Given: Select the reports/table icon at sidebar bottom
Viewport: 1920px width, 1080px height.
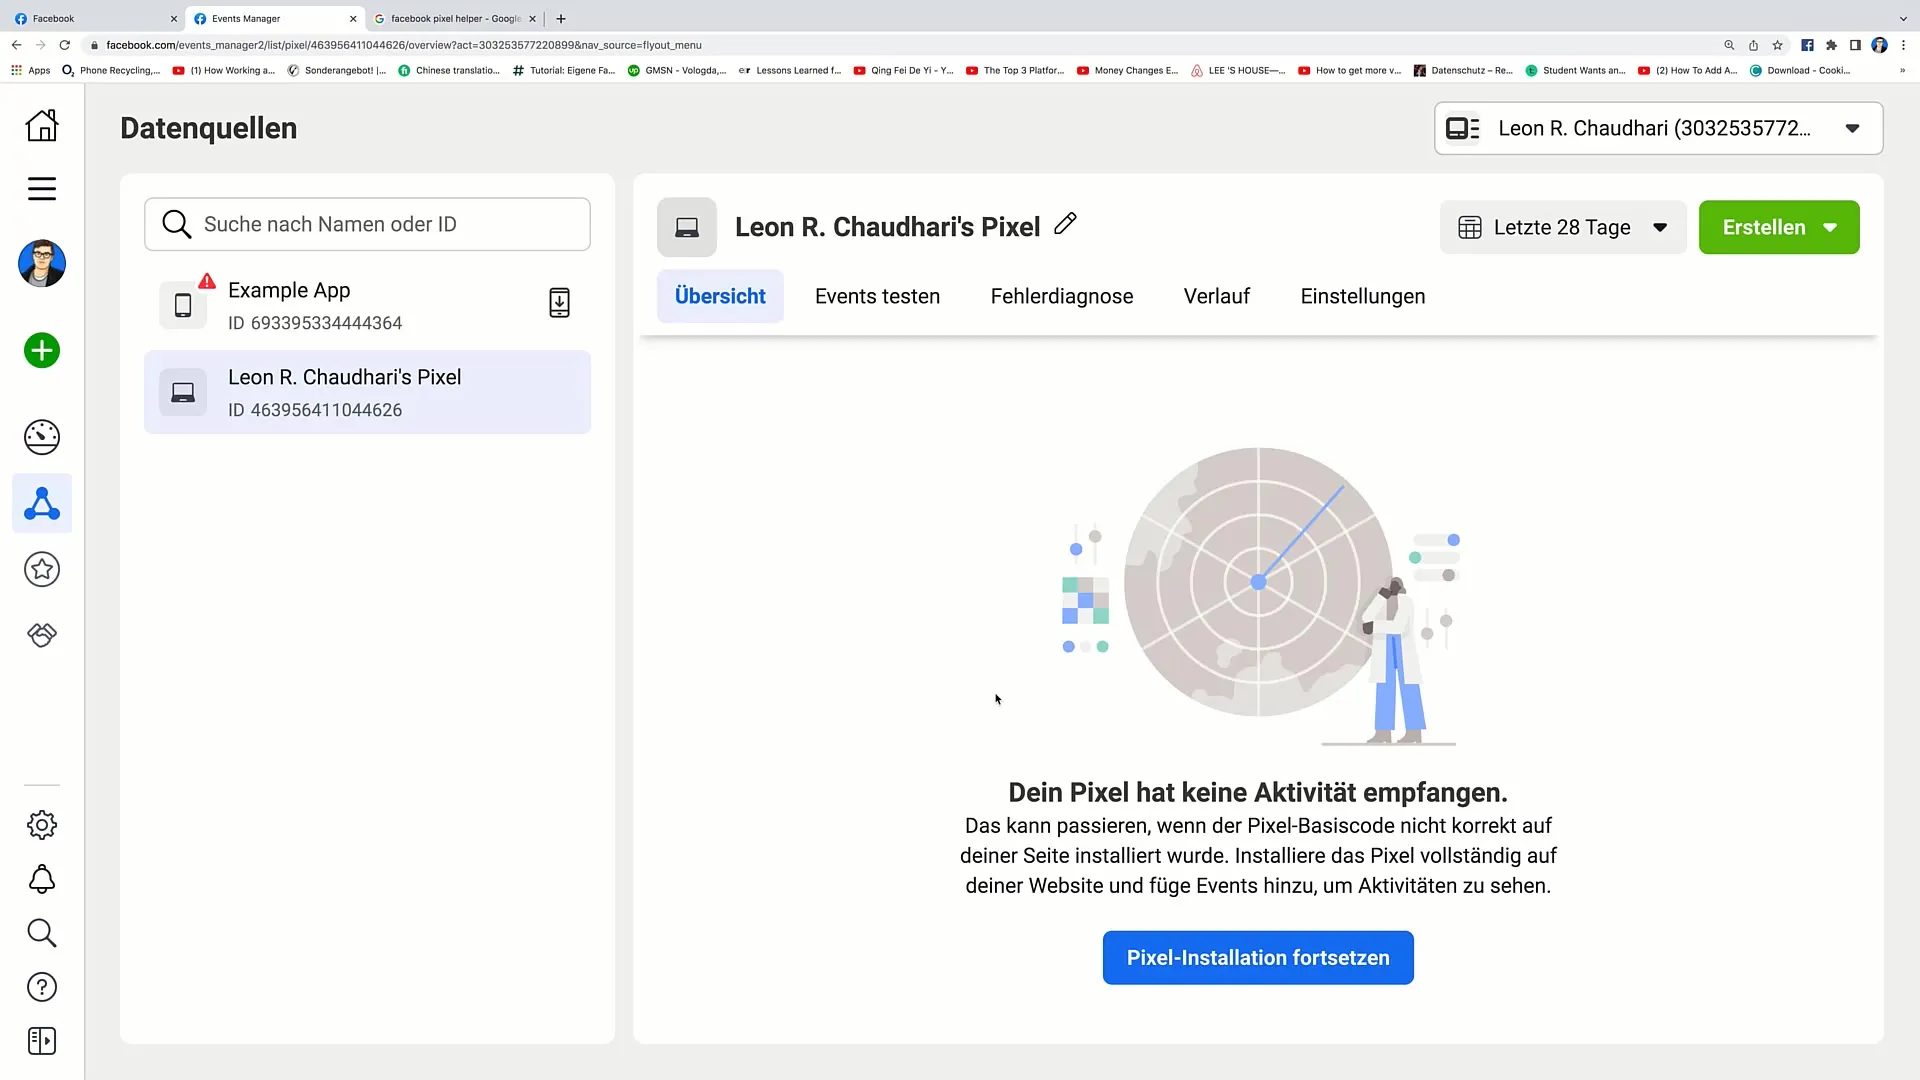Looking at the screenshot, I should 42,1042.
